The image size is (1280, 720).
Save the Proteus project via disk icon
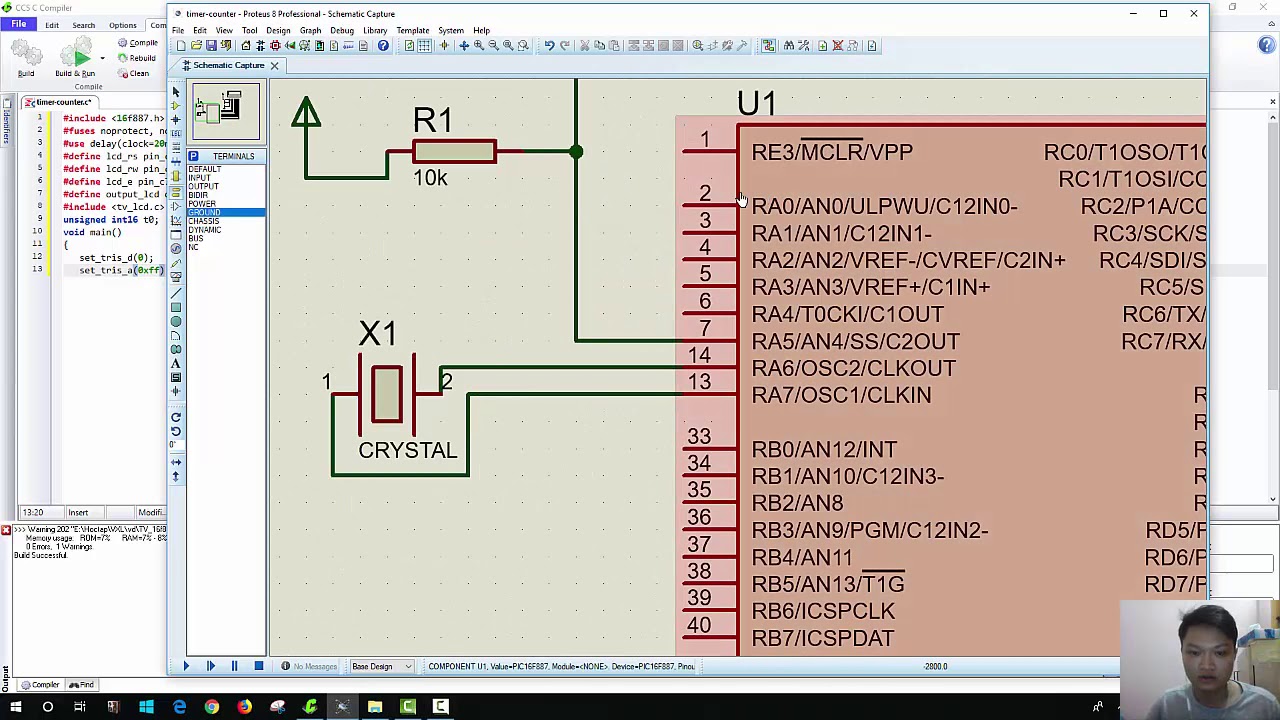tap(211, 46)
